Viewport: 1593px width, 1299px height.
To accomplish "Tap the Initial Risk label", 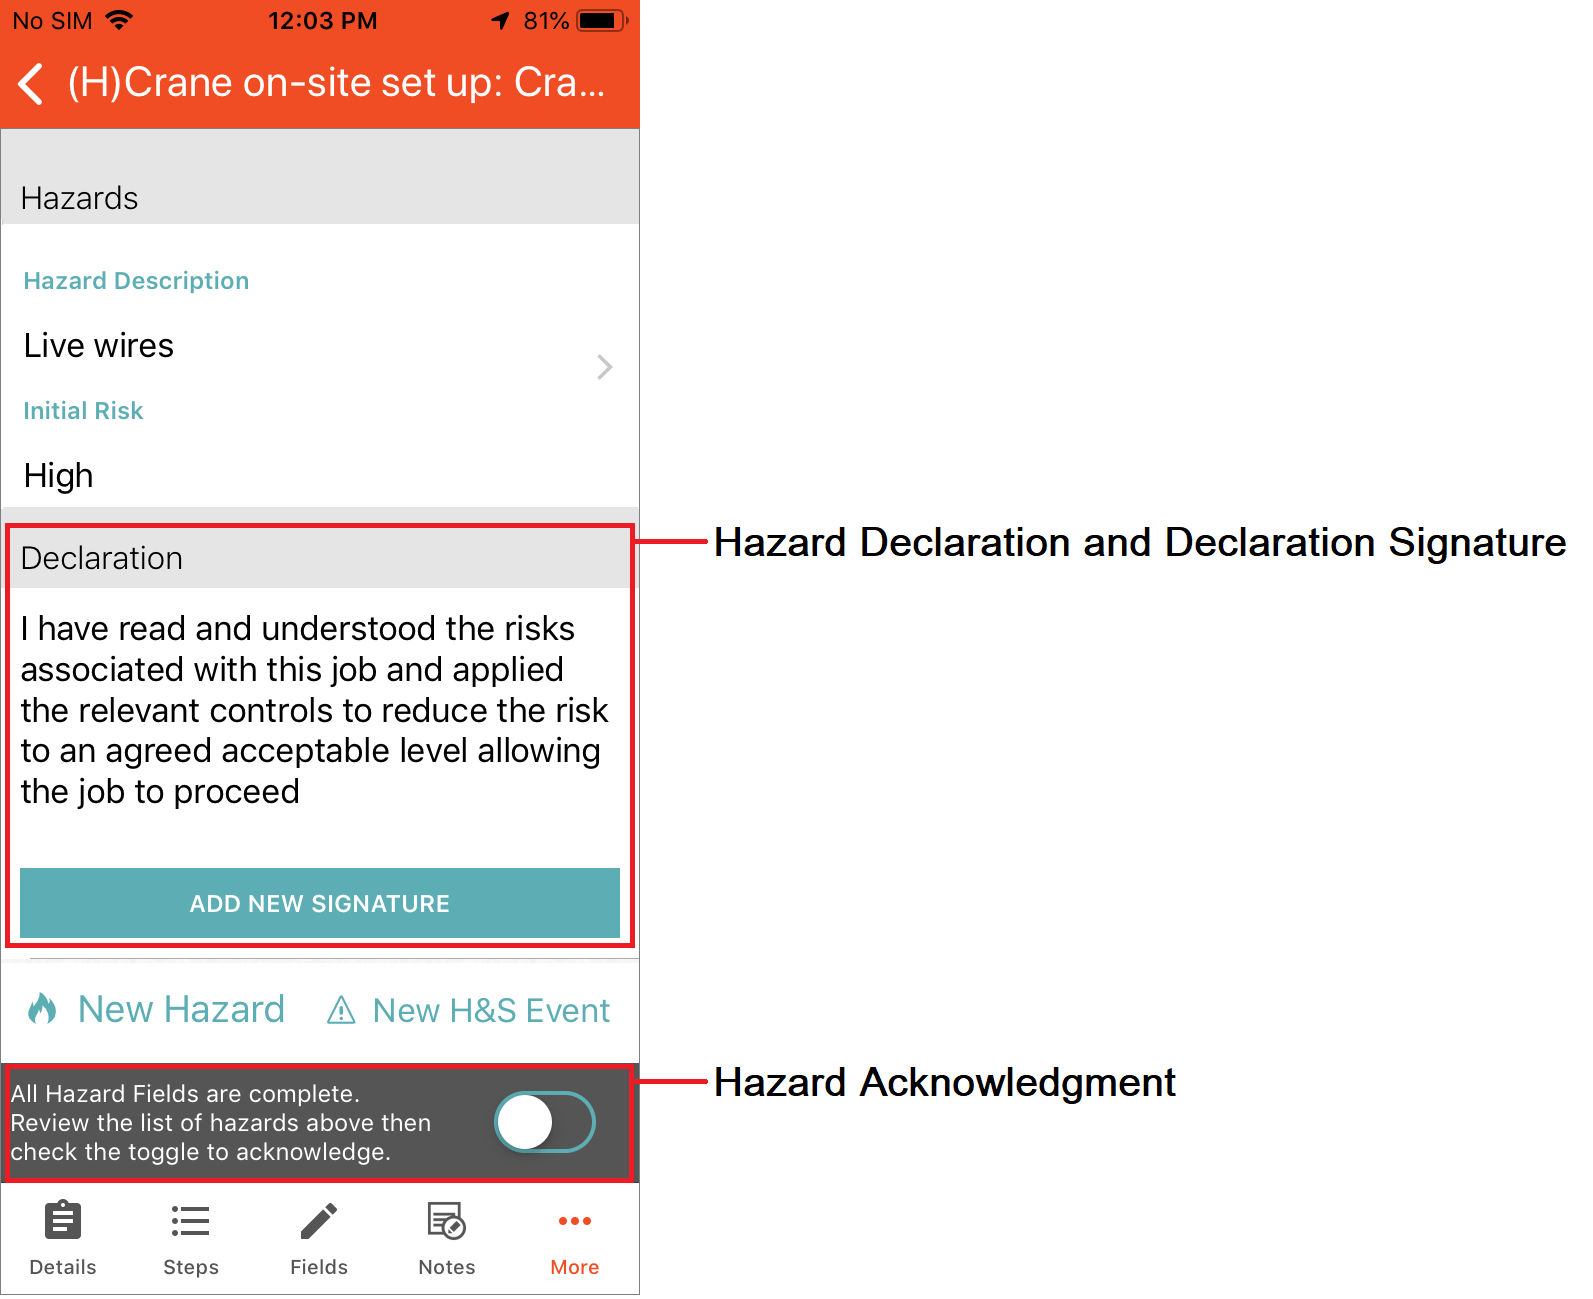I will coord(83,411).
